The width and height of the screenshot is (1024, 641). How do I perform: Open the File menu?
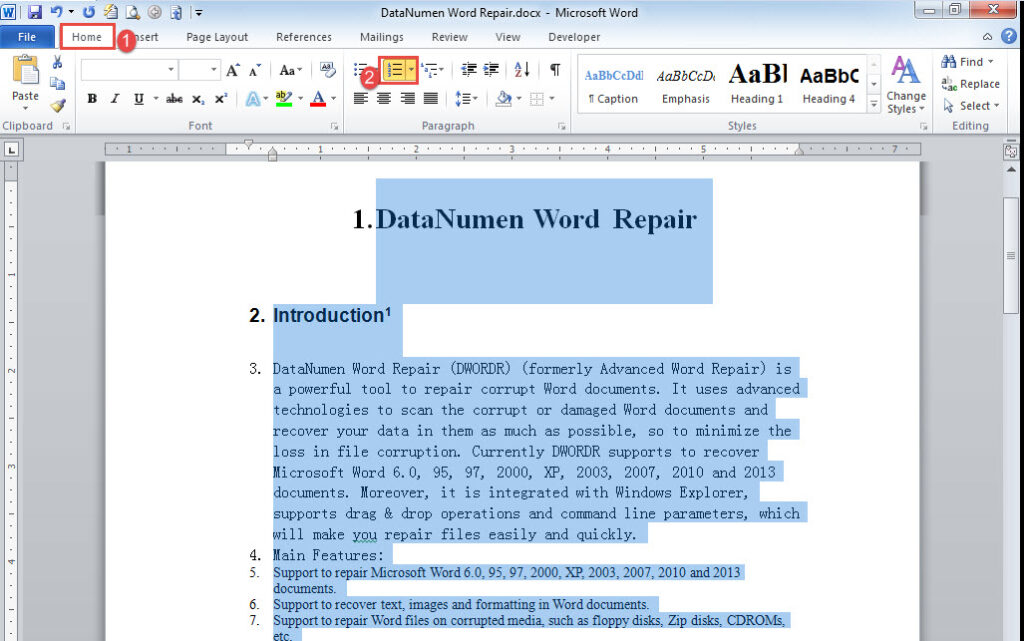pos(27,36)
